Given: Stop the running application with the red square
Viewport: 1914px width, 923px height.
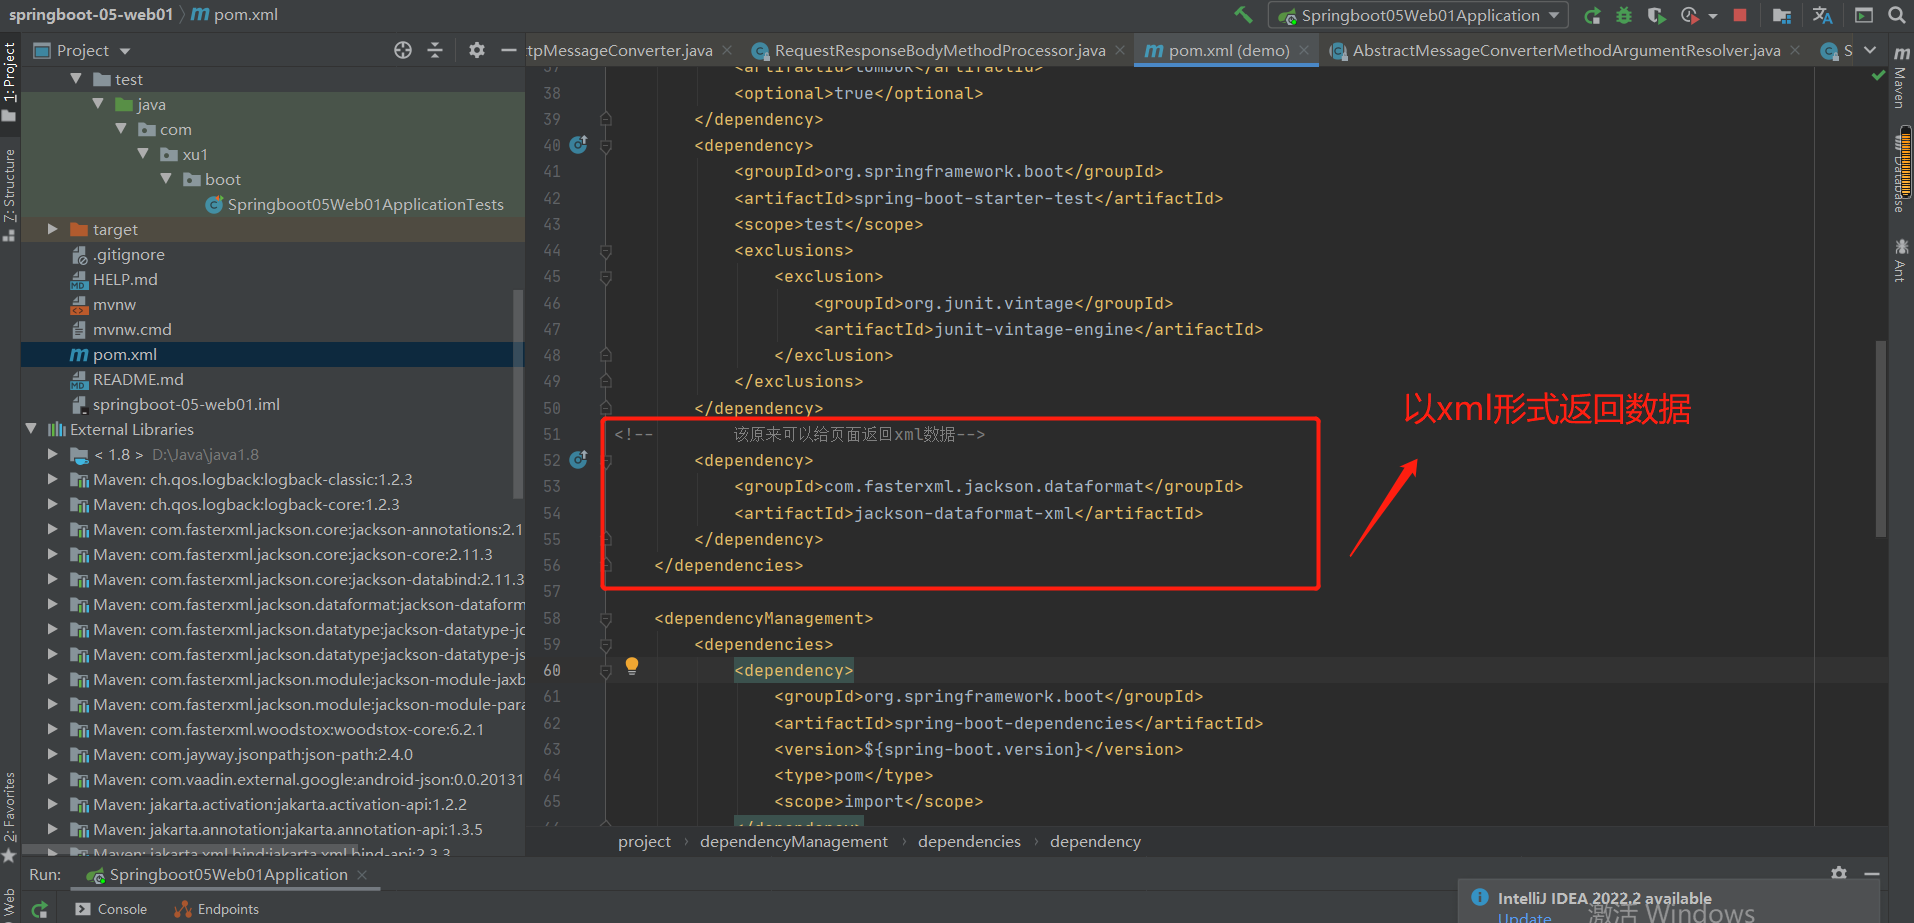Looking at the screenshot, I should [x=1740, y=15].
